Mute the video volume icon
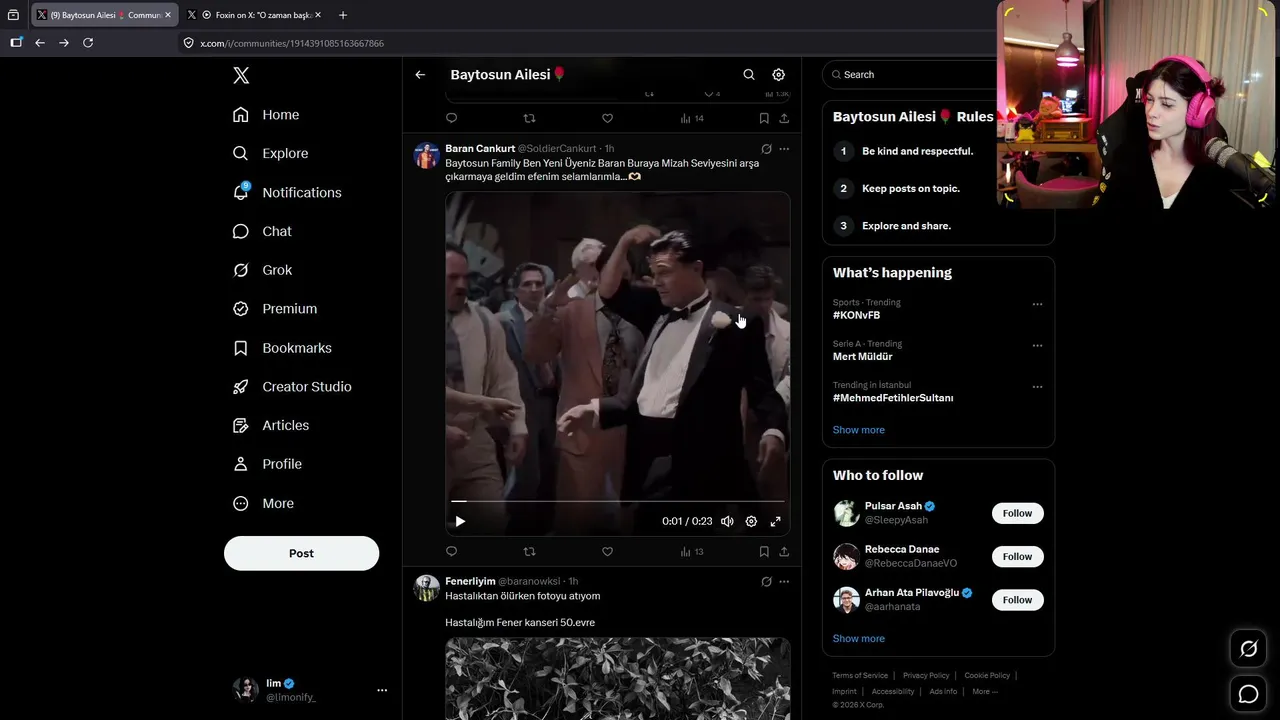The image size is (1280, 720). tap(727, 521)
